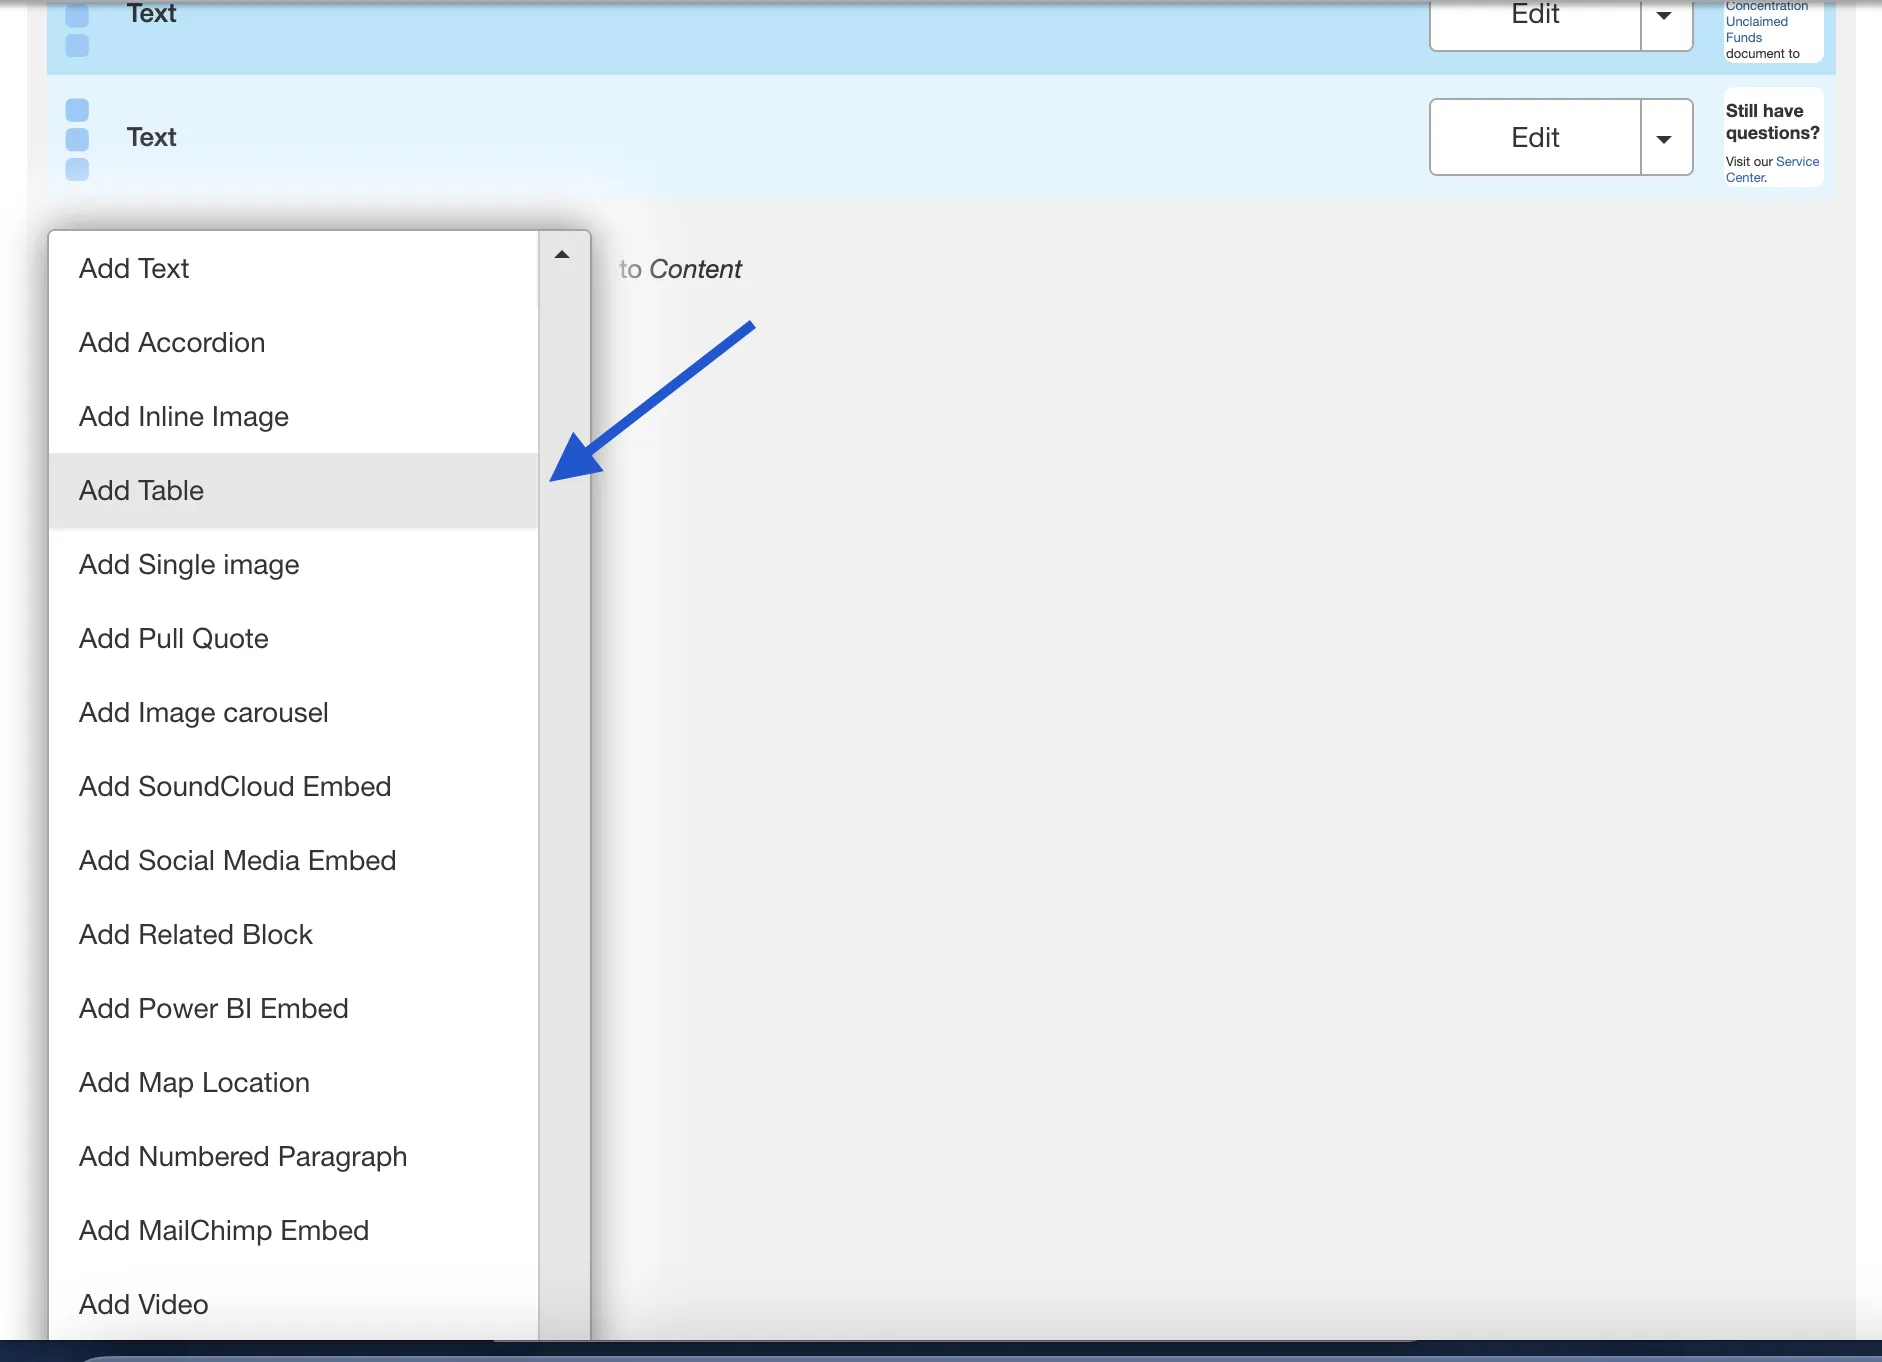1882x1362 pixels.
Task: Open the Service Center link
Action: (1772, 169)
